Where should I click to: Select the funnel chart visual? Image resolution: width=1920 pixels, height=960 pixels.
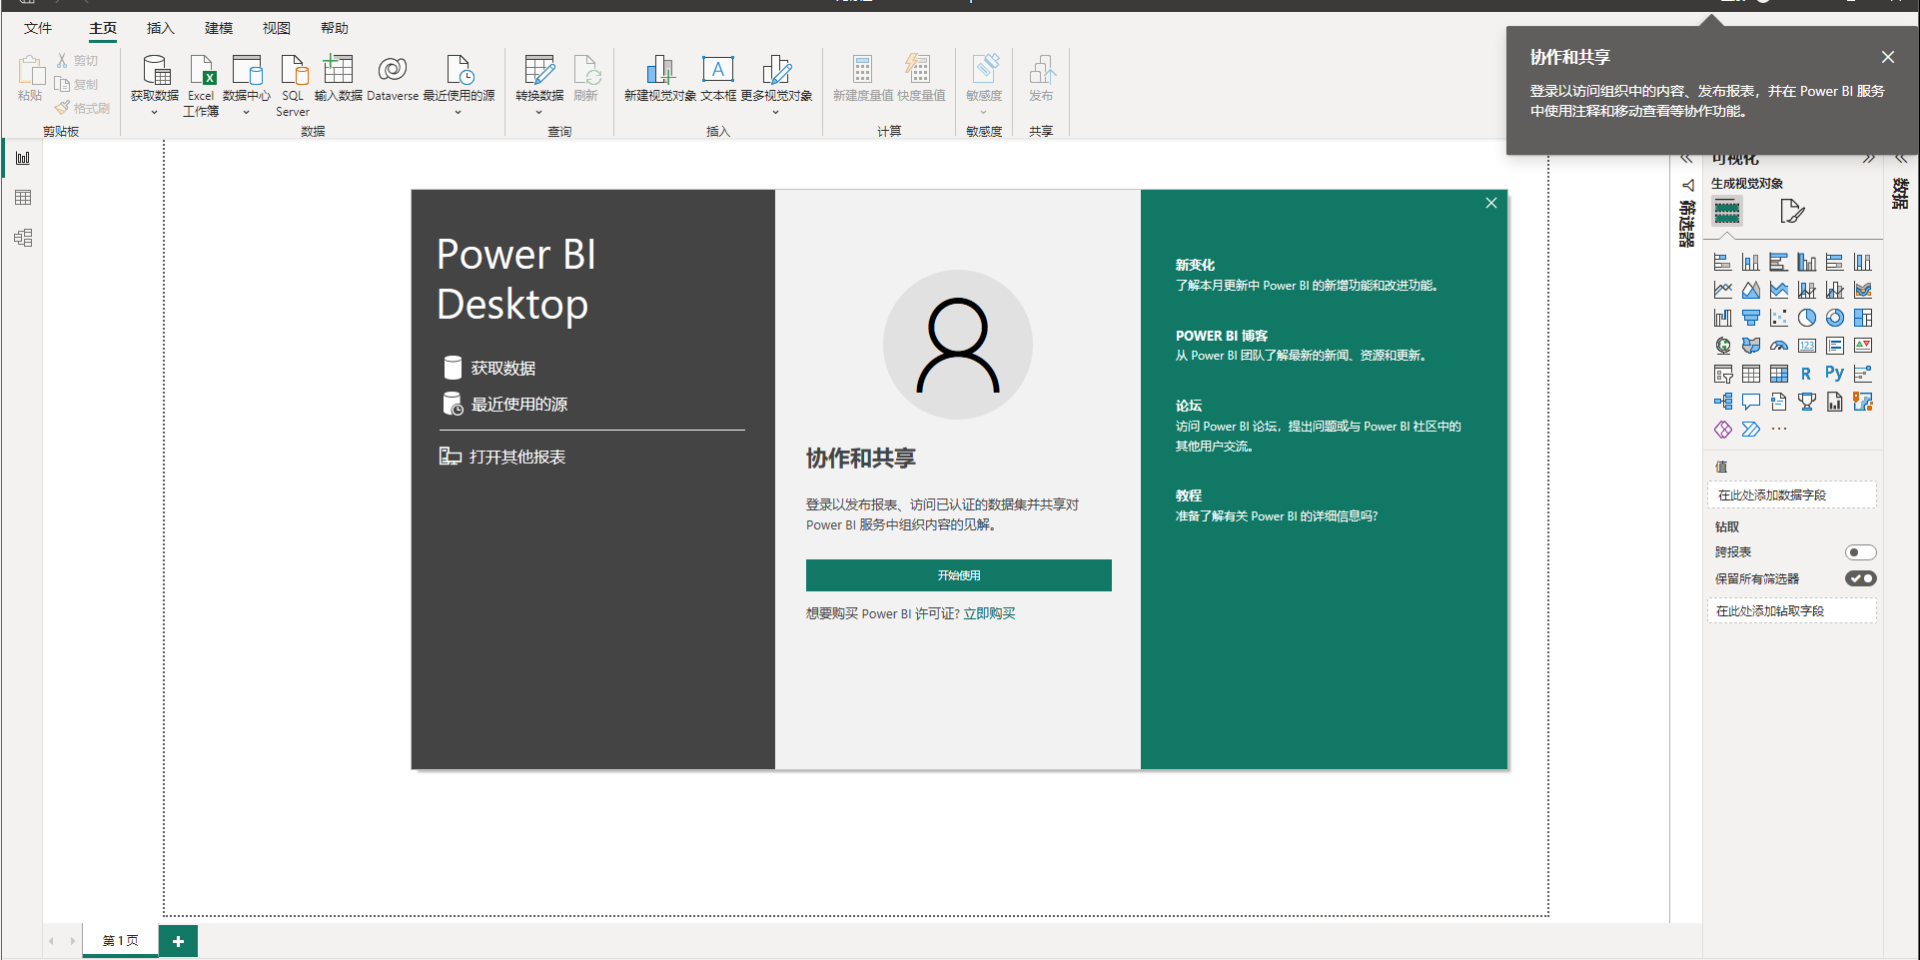tap(1750, 318)
